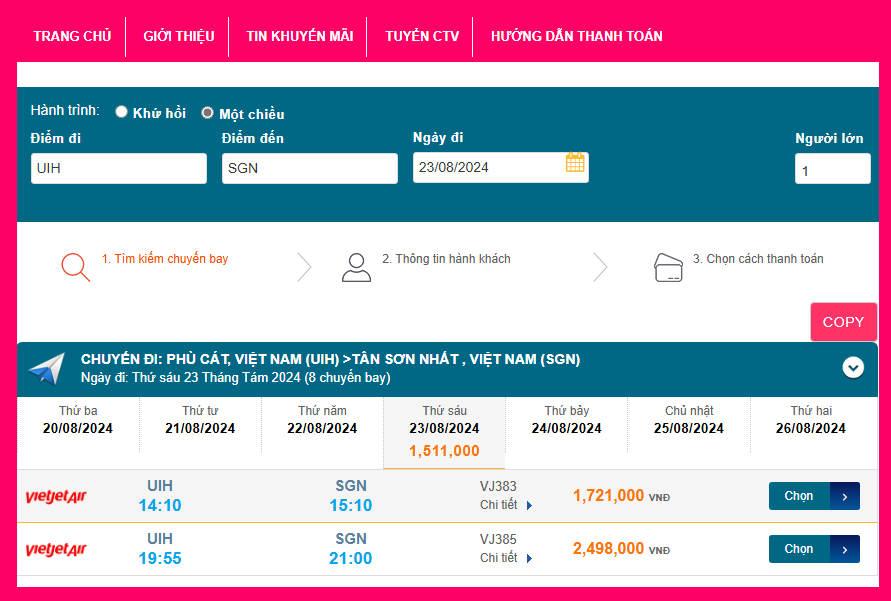Click arrow on Chọn button for VJ385
This screenshot has height=601, width=891.
pyautogui.click(x=845, y=549)
